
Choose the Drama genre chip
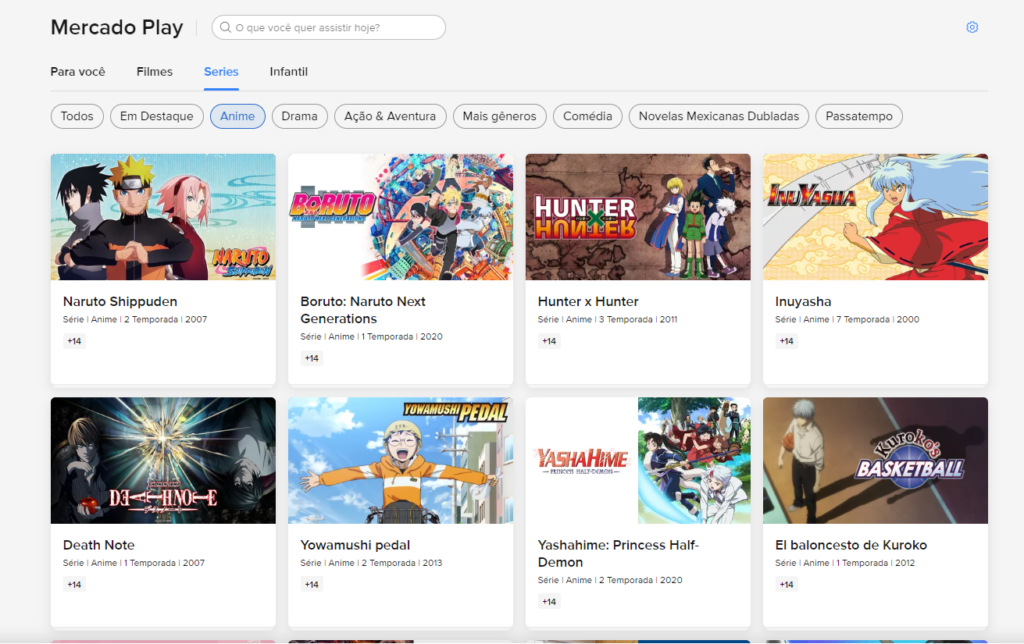pyautogui.click(x=299, y=116)
